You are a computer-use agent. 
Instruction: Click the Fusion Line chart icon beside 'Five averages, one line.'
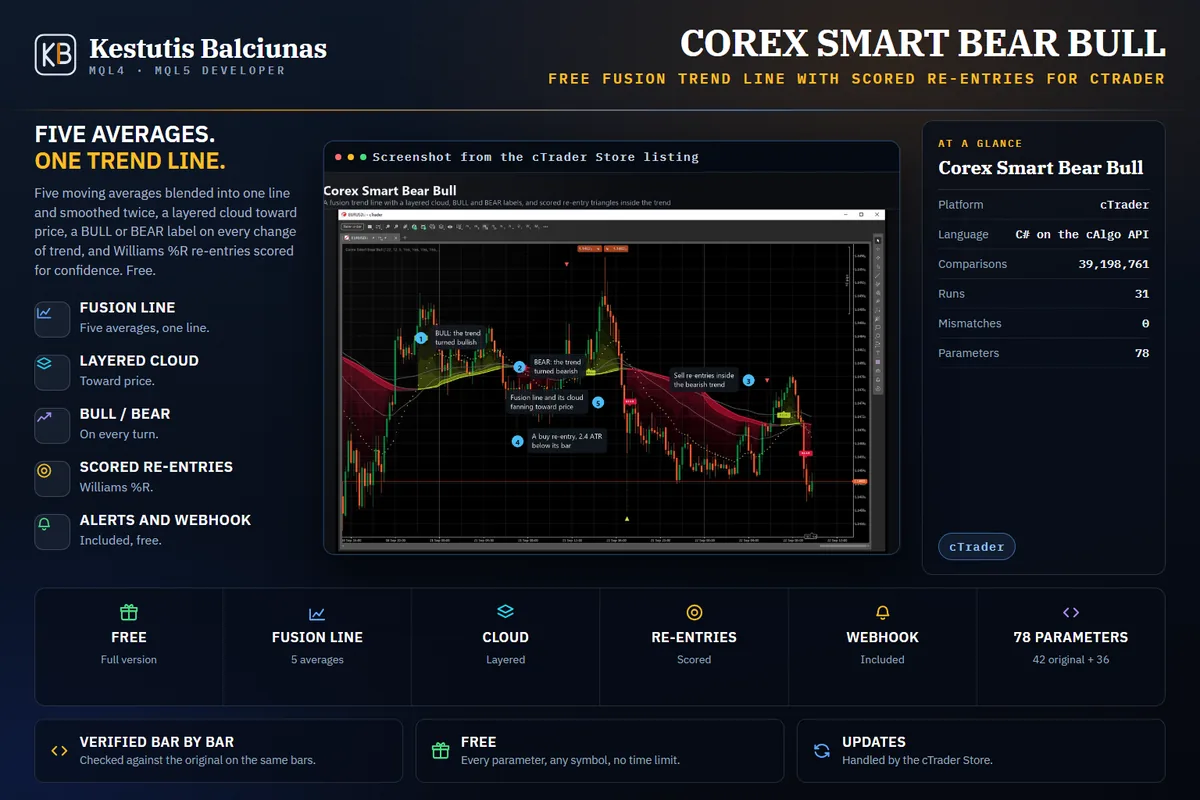[x=44, y=313]
